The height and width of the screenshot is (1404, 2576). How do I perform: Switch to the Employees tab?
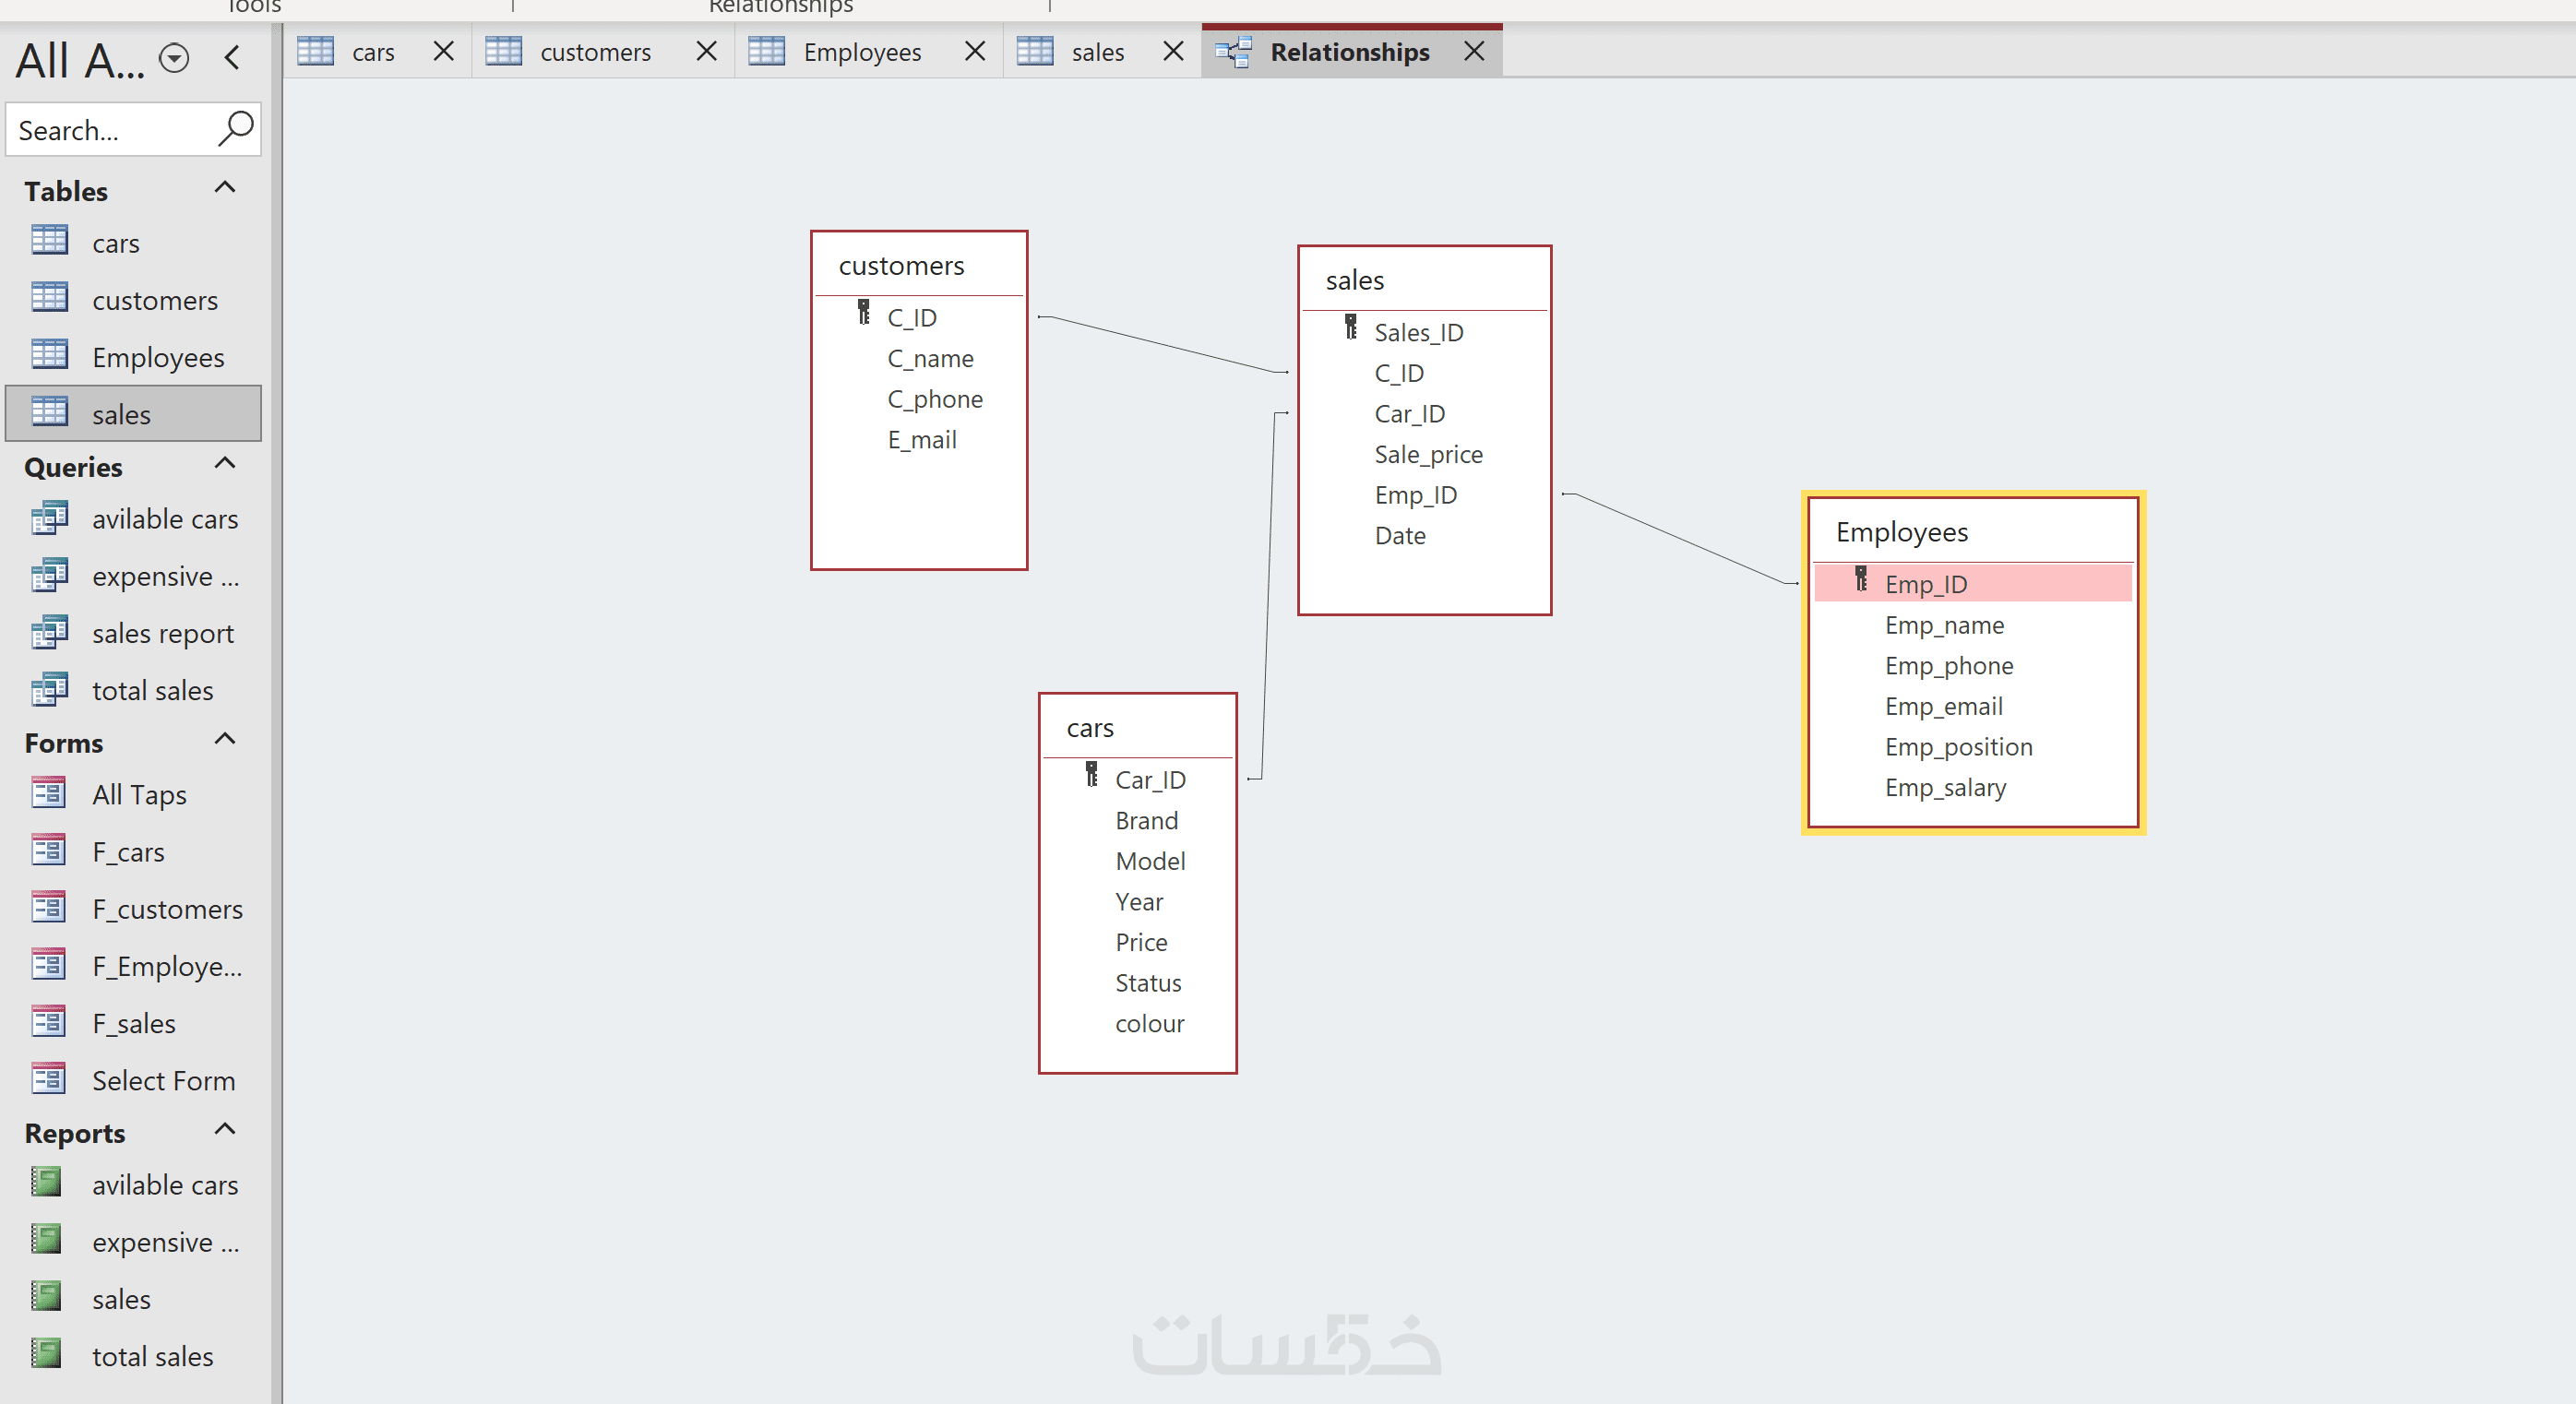click(x=861, y=52)
